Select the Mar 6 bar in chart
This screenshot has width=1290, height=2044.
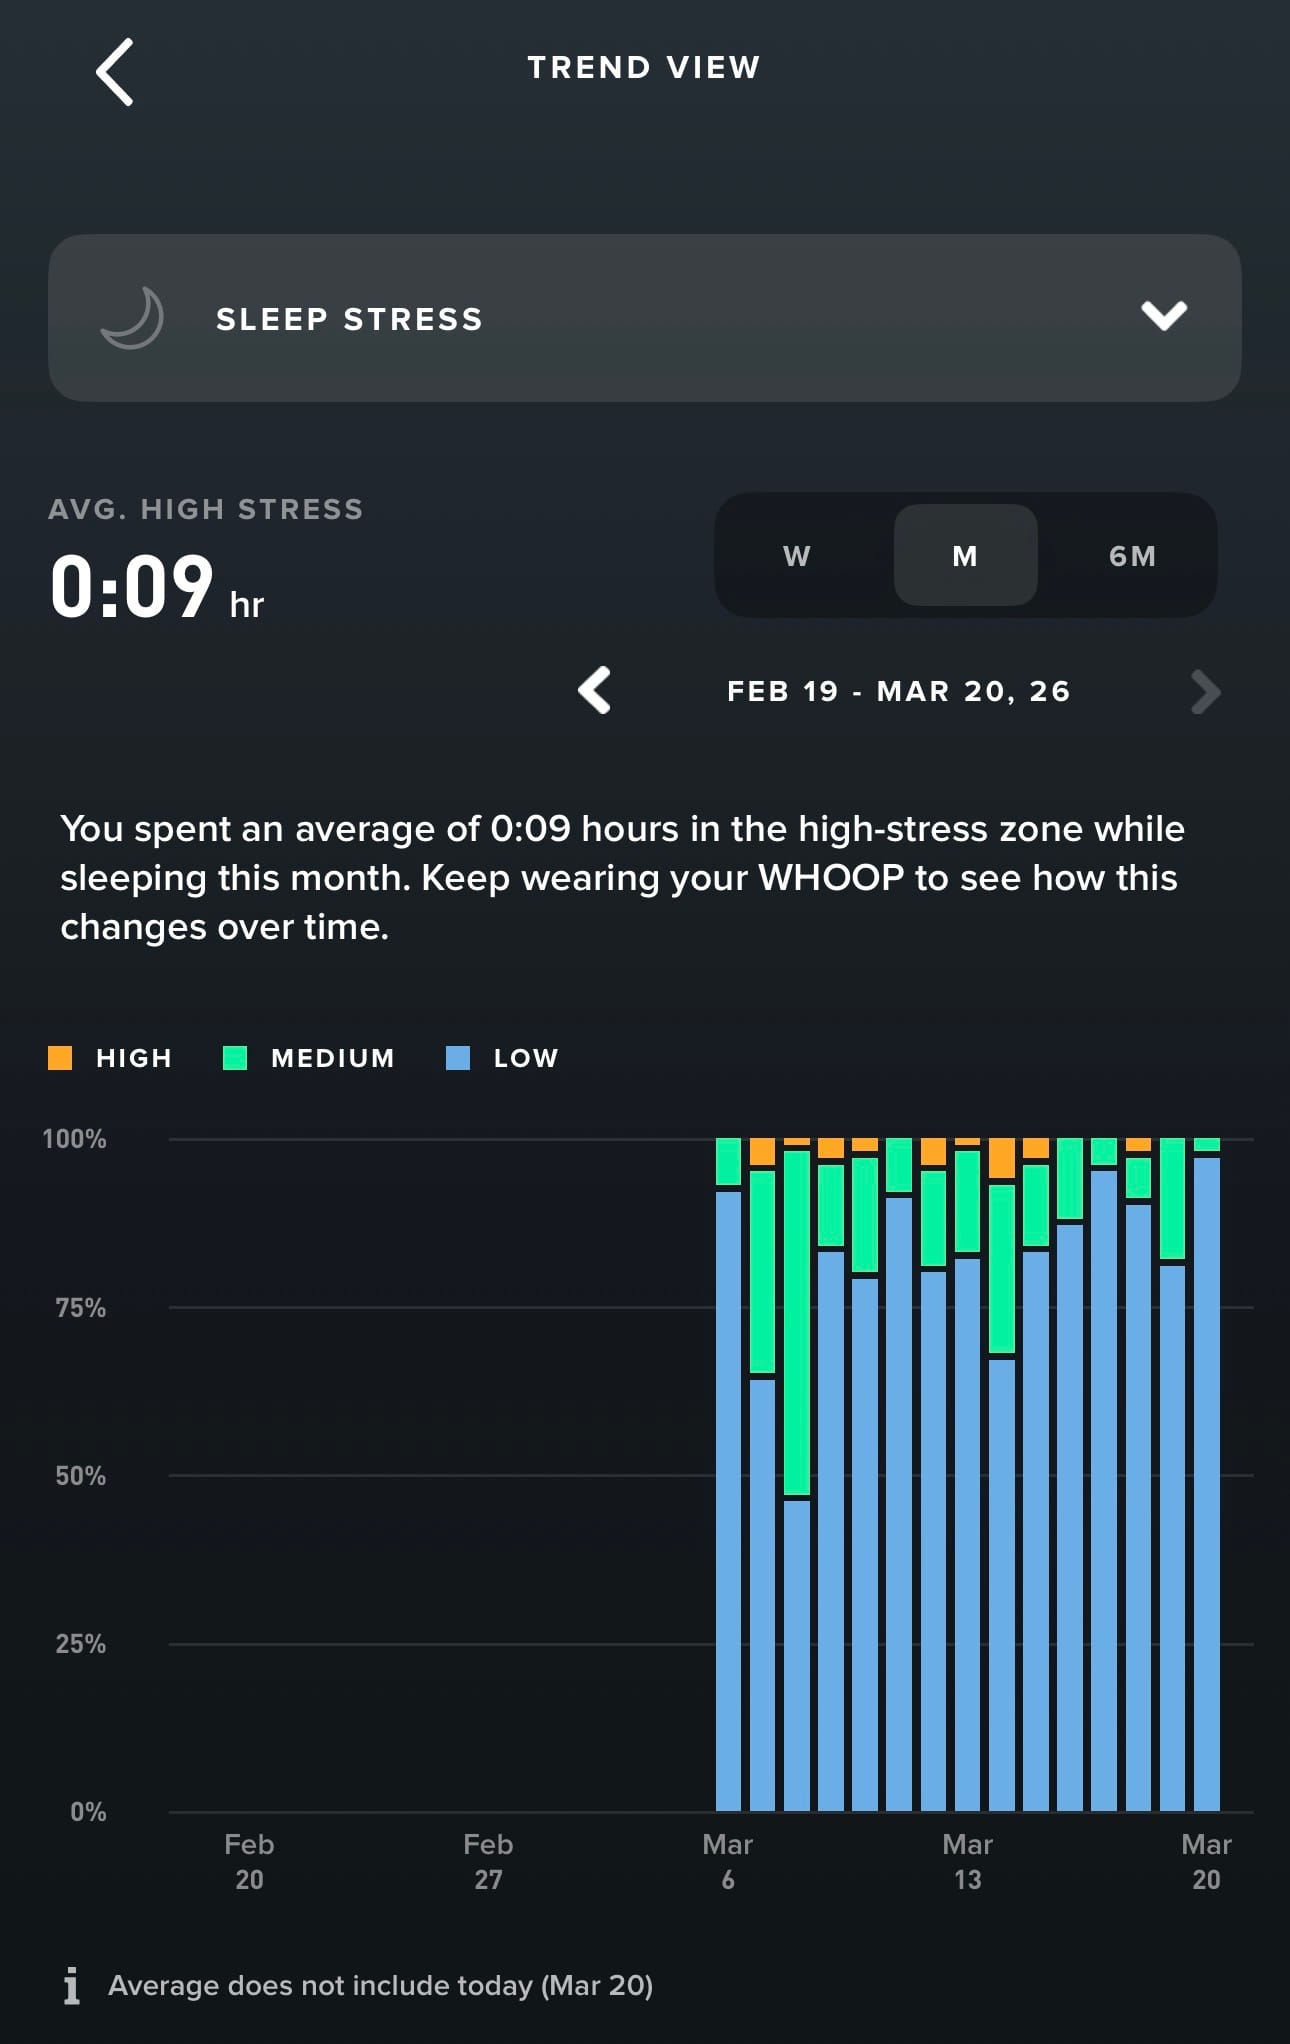pyautogui.click(x=729, y=1500)
